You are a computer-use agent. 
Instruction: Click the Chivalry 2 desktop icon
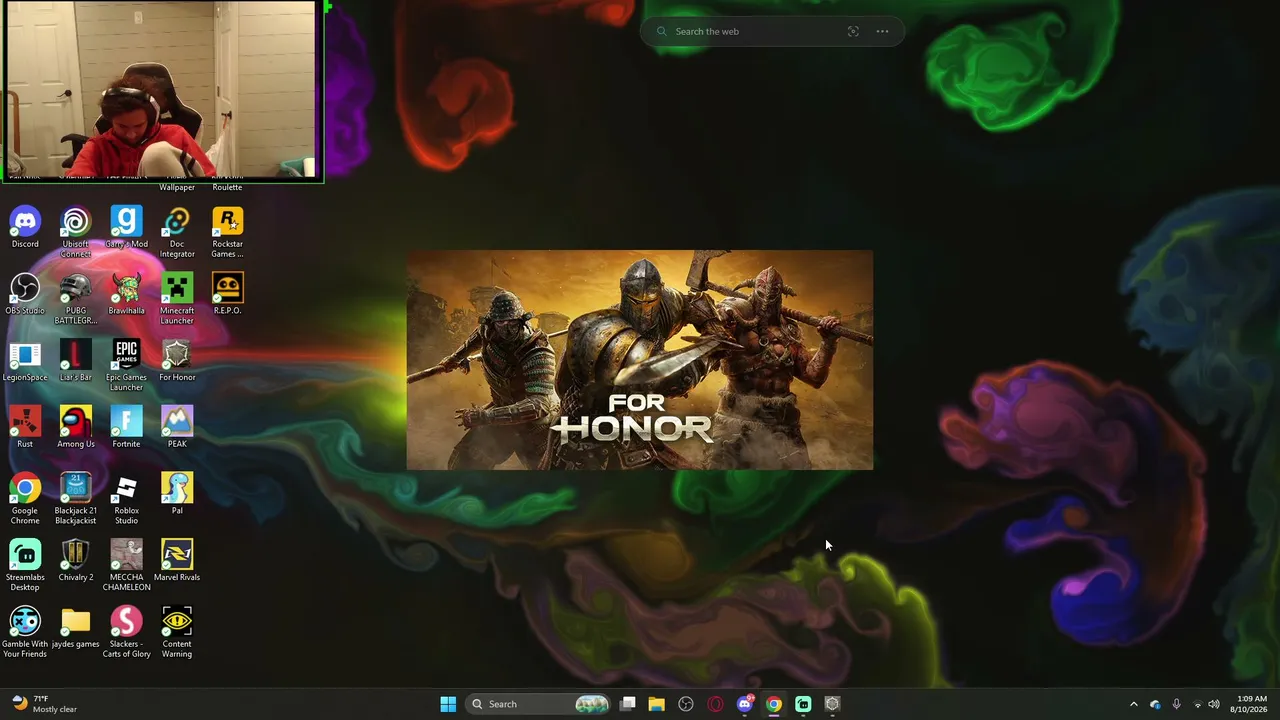coord(76,561)
